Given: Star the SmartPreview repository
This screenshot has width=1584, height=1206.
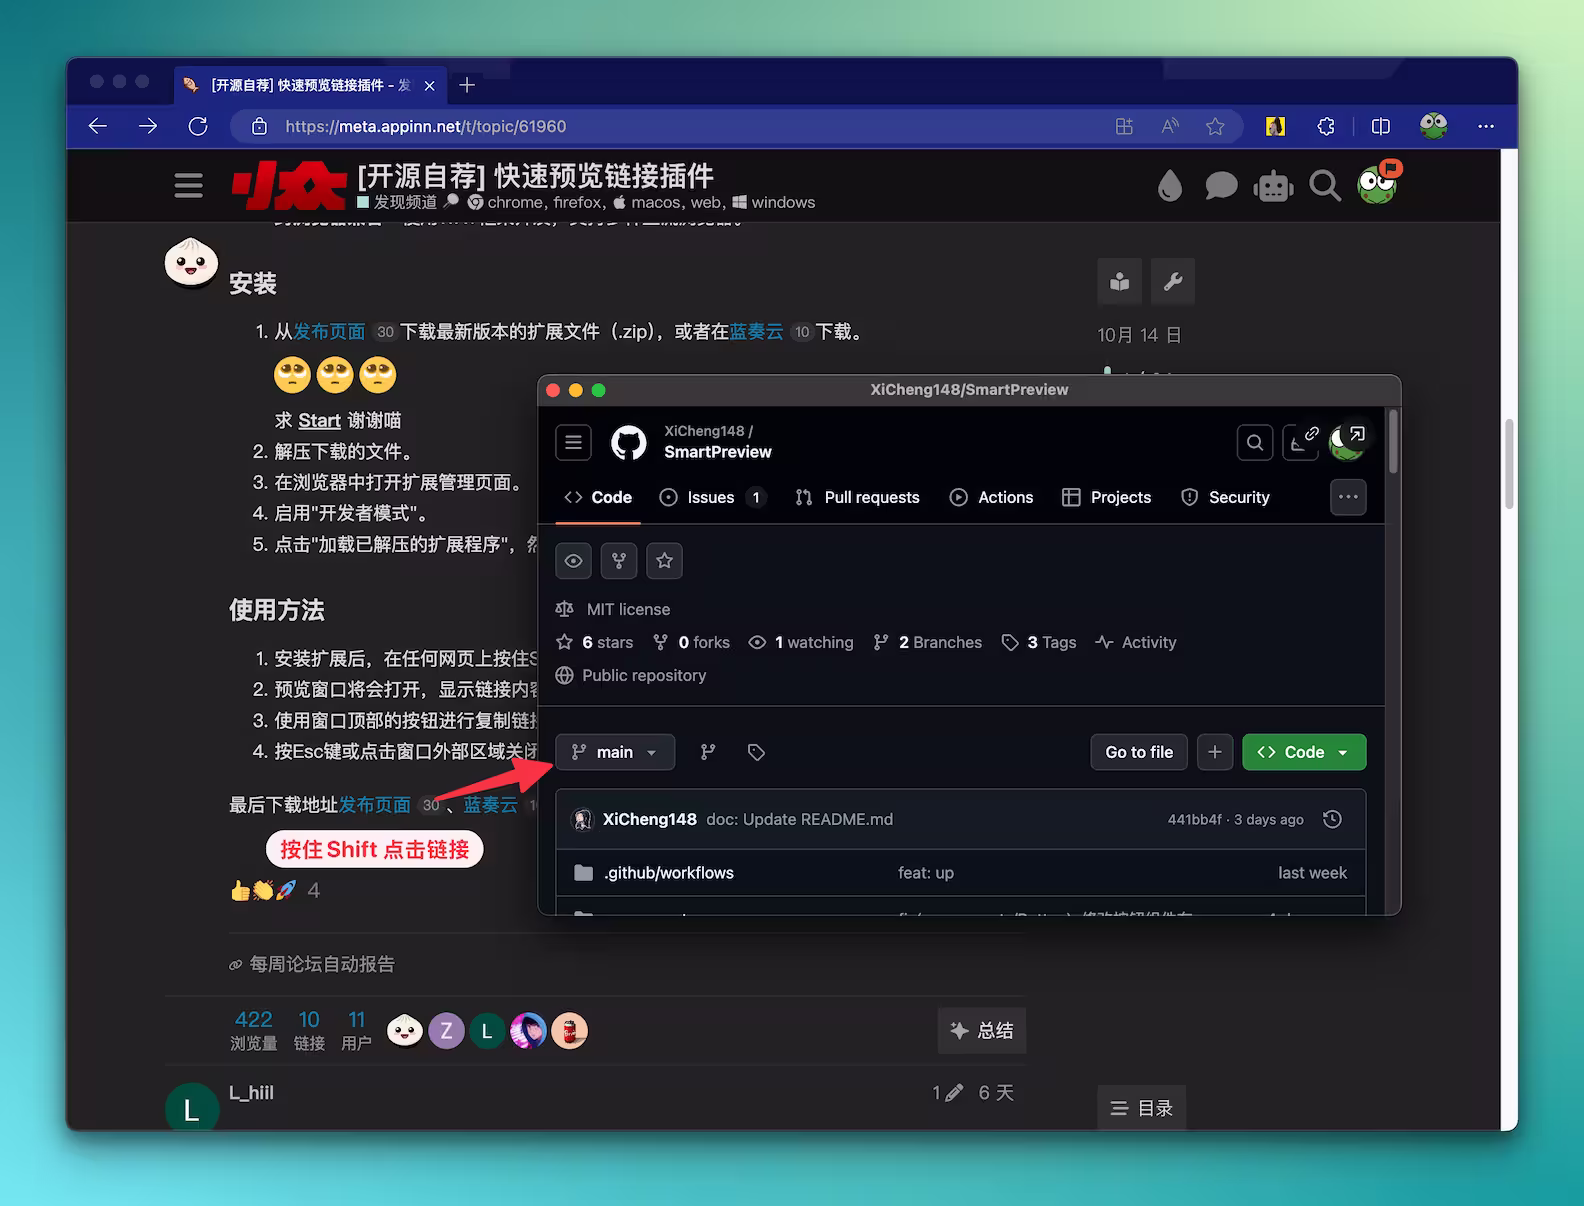Looking at the screenshot, I should 665,561.
